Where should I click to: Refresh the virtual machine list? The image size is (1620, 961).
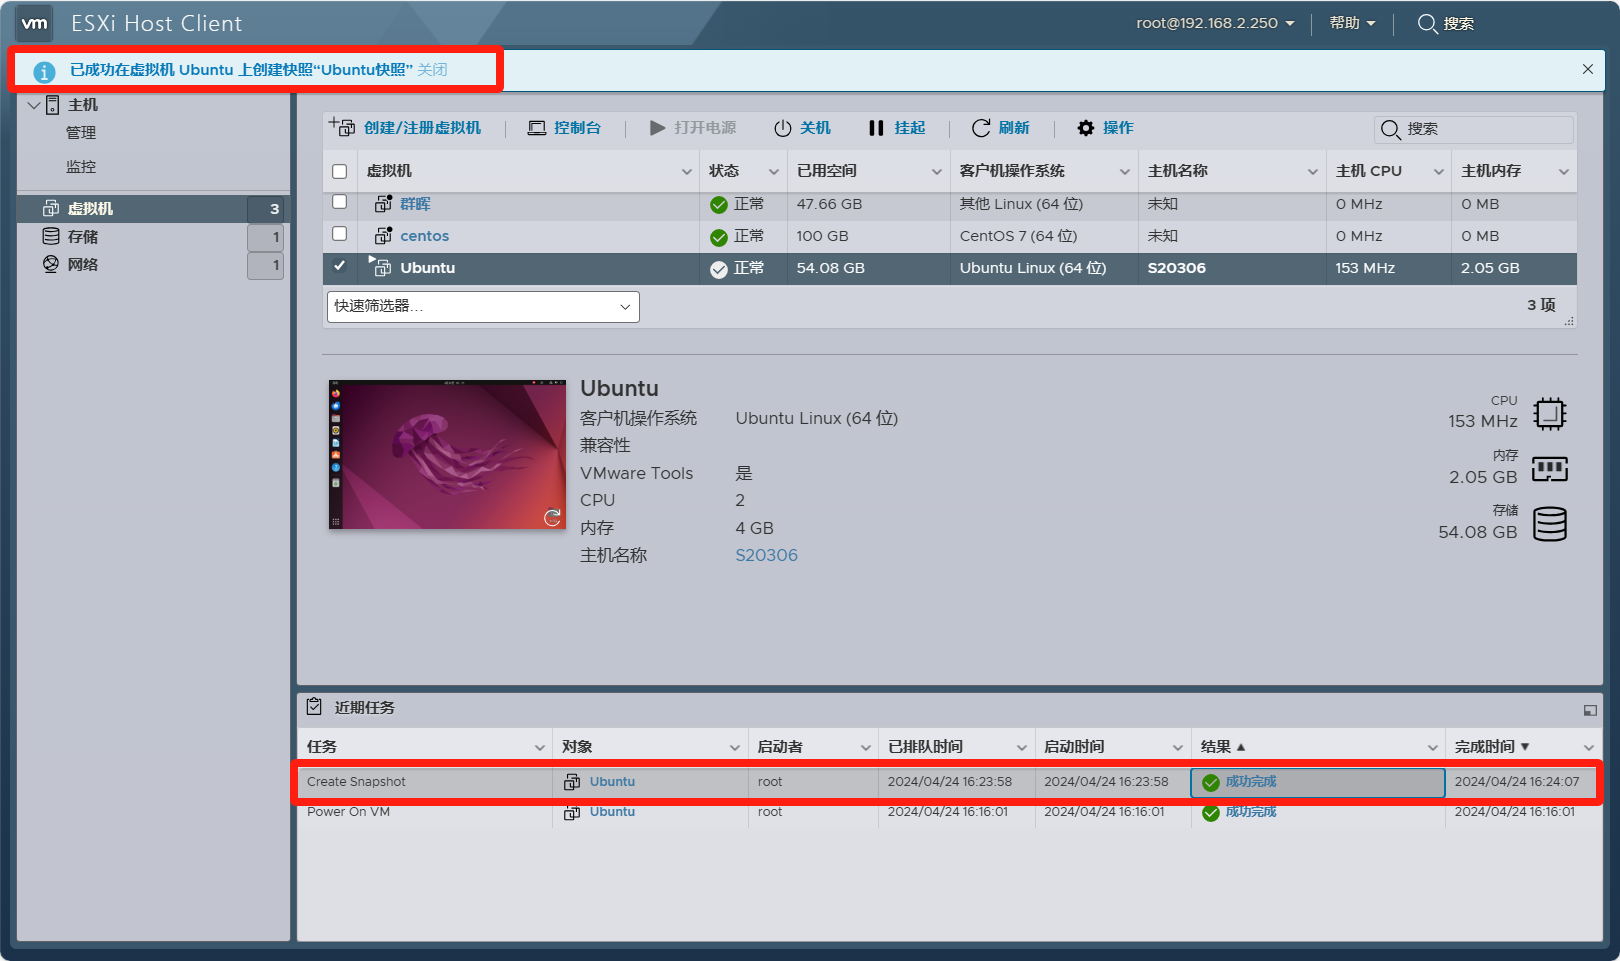click(1000, 128)
